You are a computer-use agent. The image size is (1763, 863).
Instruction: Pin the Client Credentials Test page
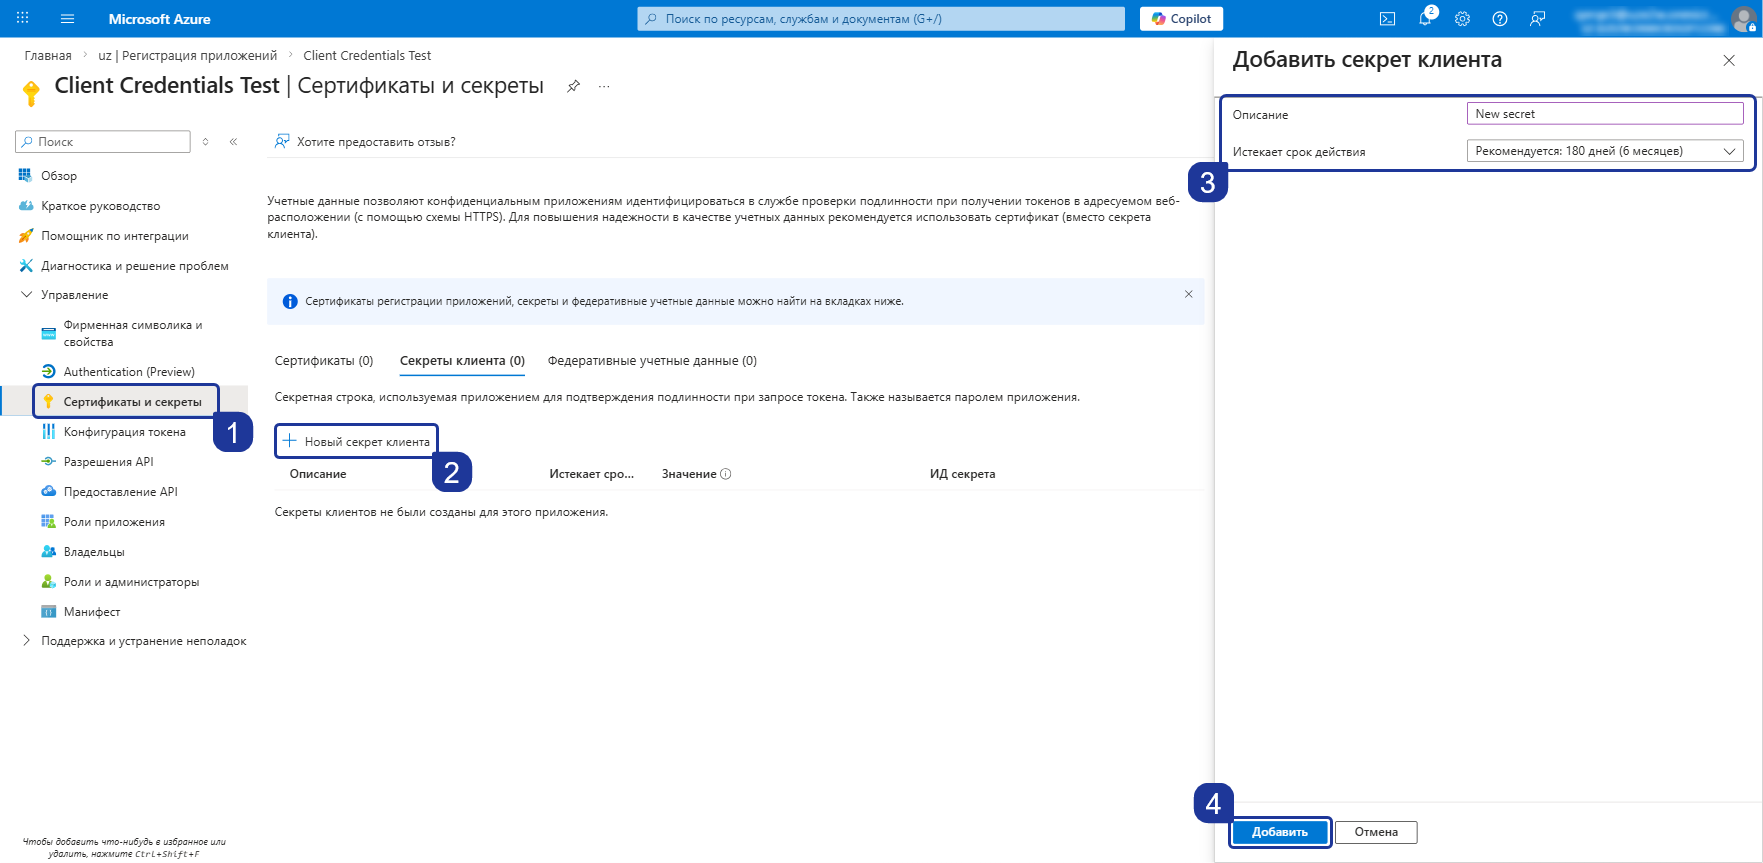tap(573, 86)
